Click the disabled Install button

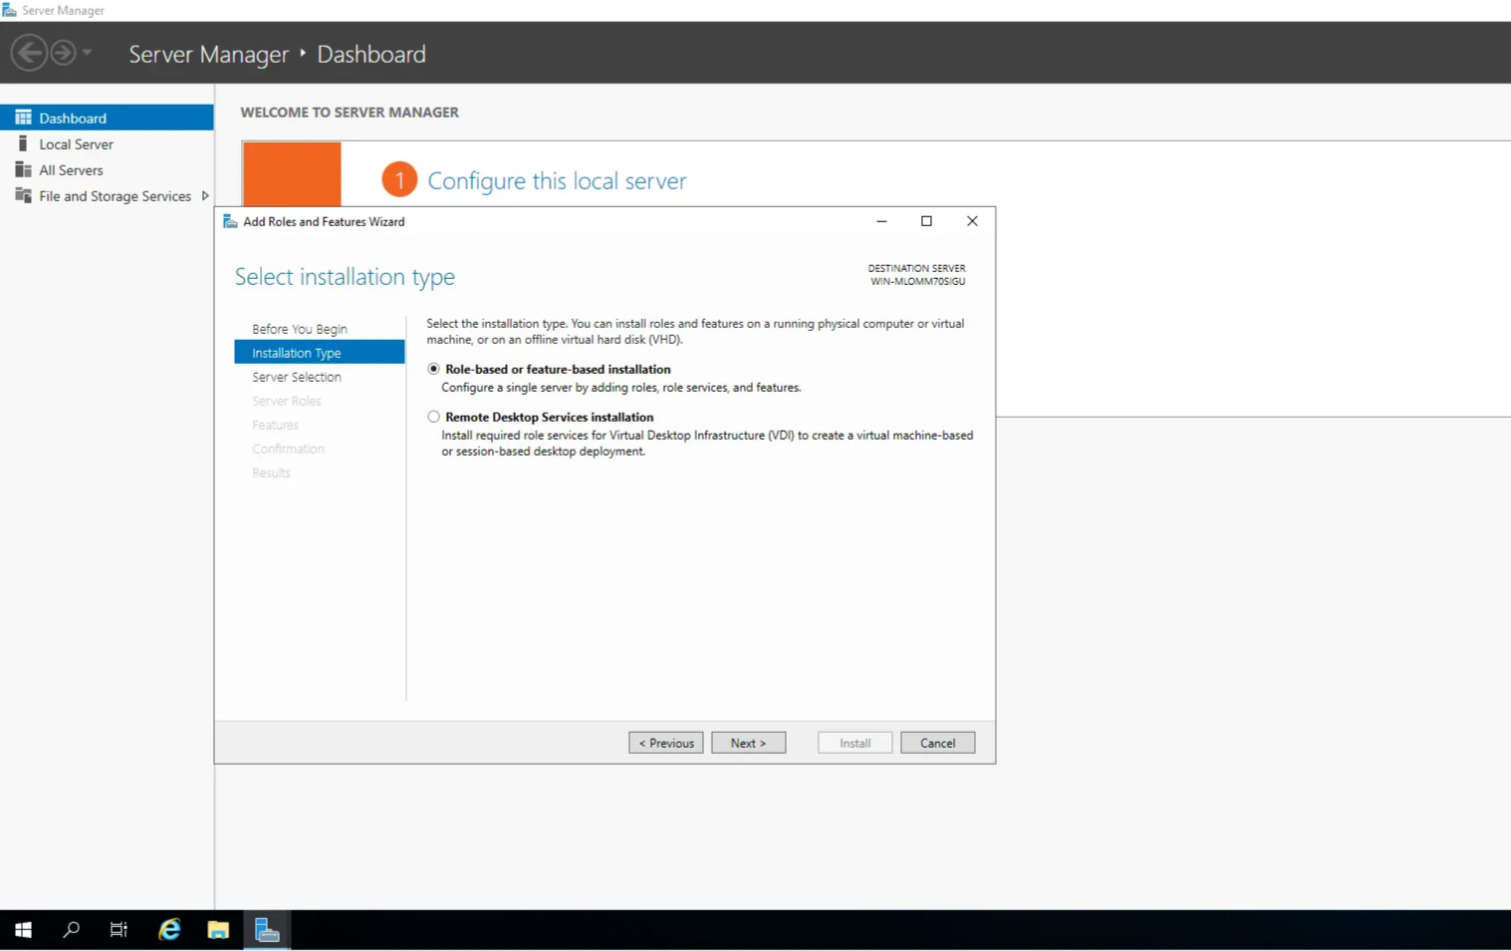coord(855,743)
